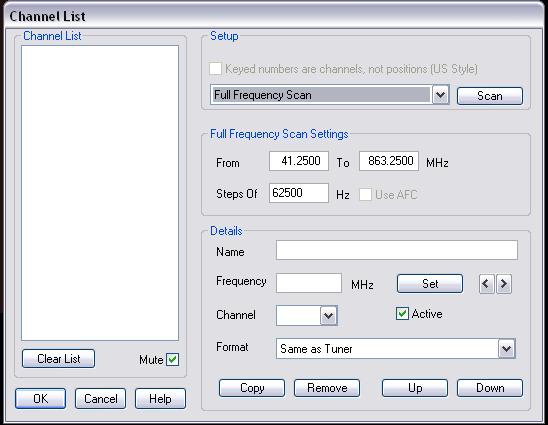
Task: Start scanning with the Scan button
Action: point(490,96)
